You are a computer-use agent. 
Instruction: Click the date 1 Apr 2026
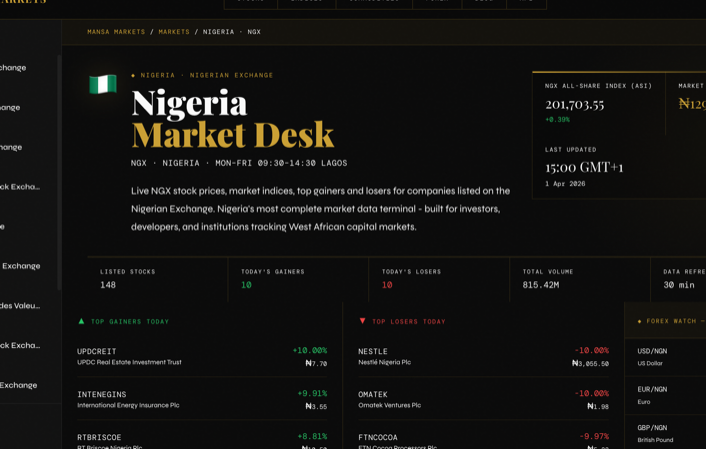click(x=565, y=184)
